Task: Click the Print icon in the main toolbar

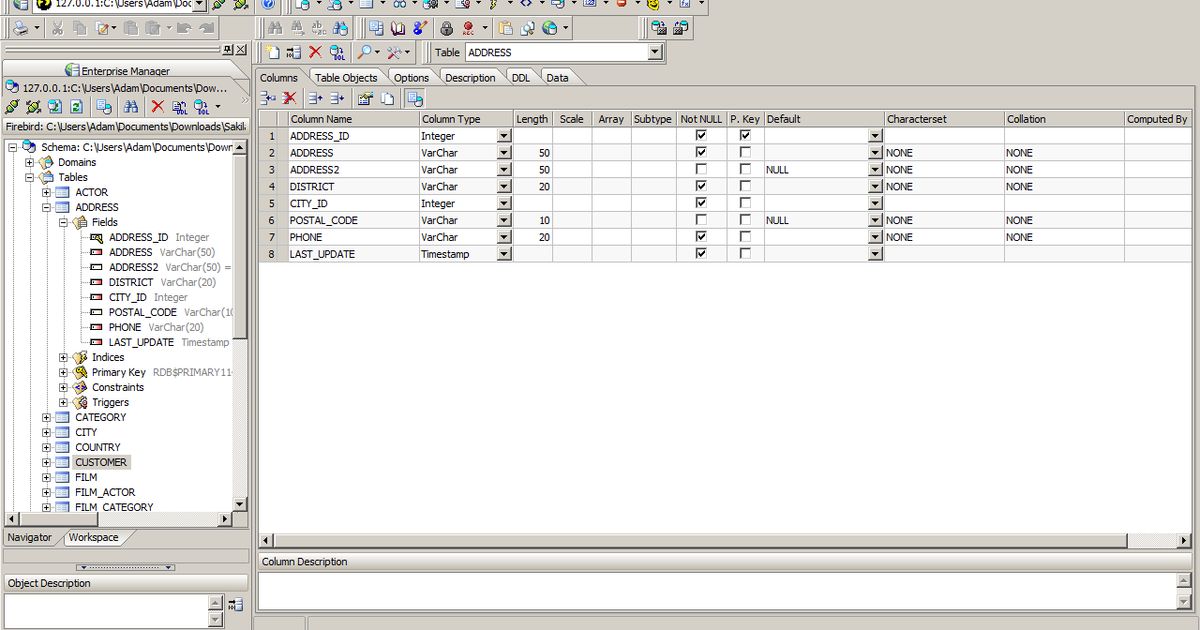Action: pyautogui.click(x=22, y=27)
